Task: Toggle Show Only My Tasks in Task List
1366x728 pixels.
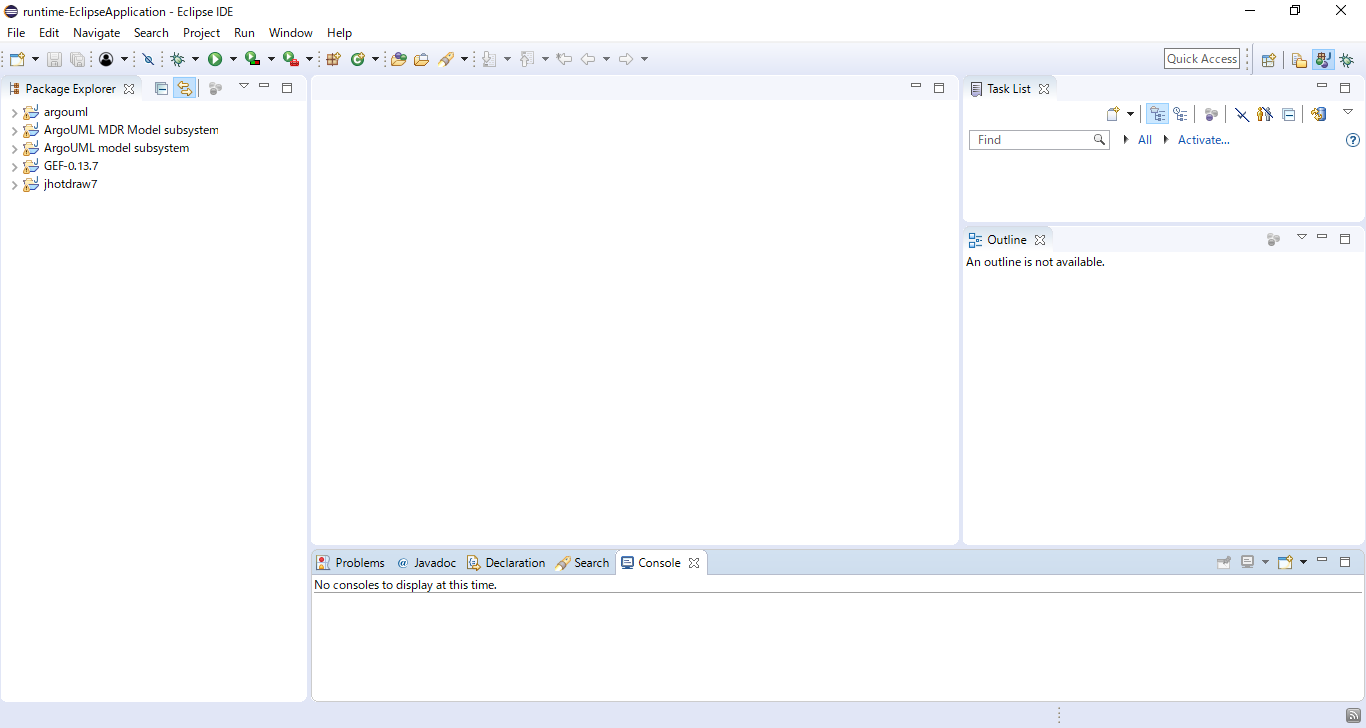Action: coord(1265,114)
